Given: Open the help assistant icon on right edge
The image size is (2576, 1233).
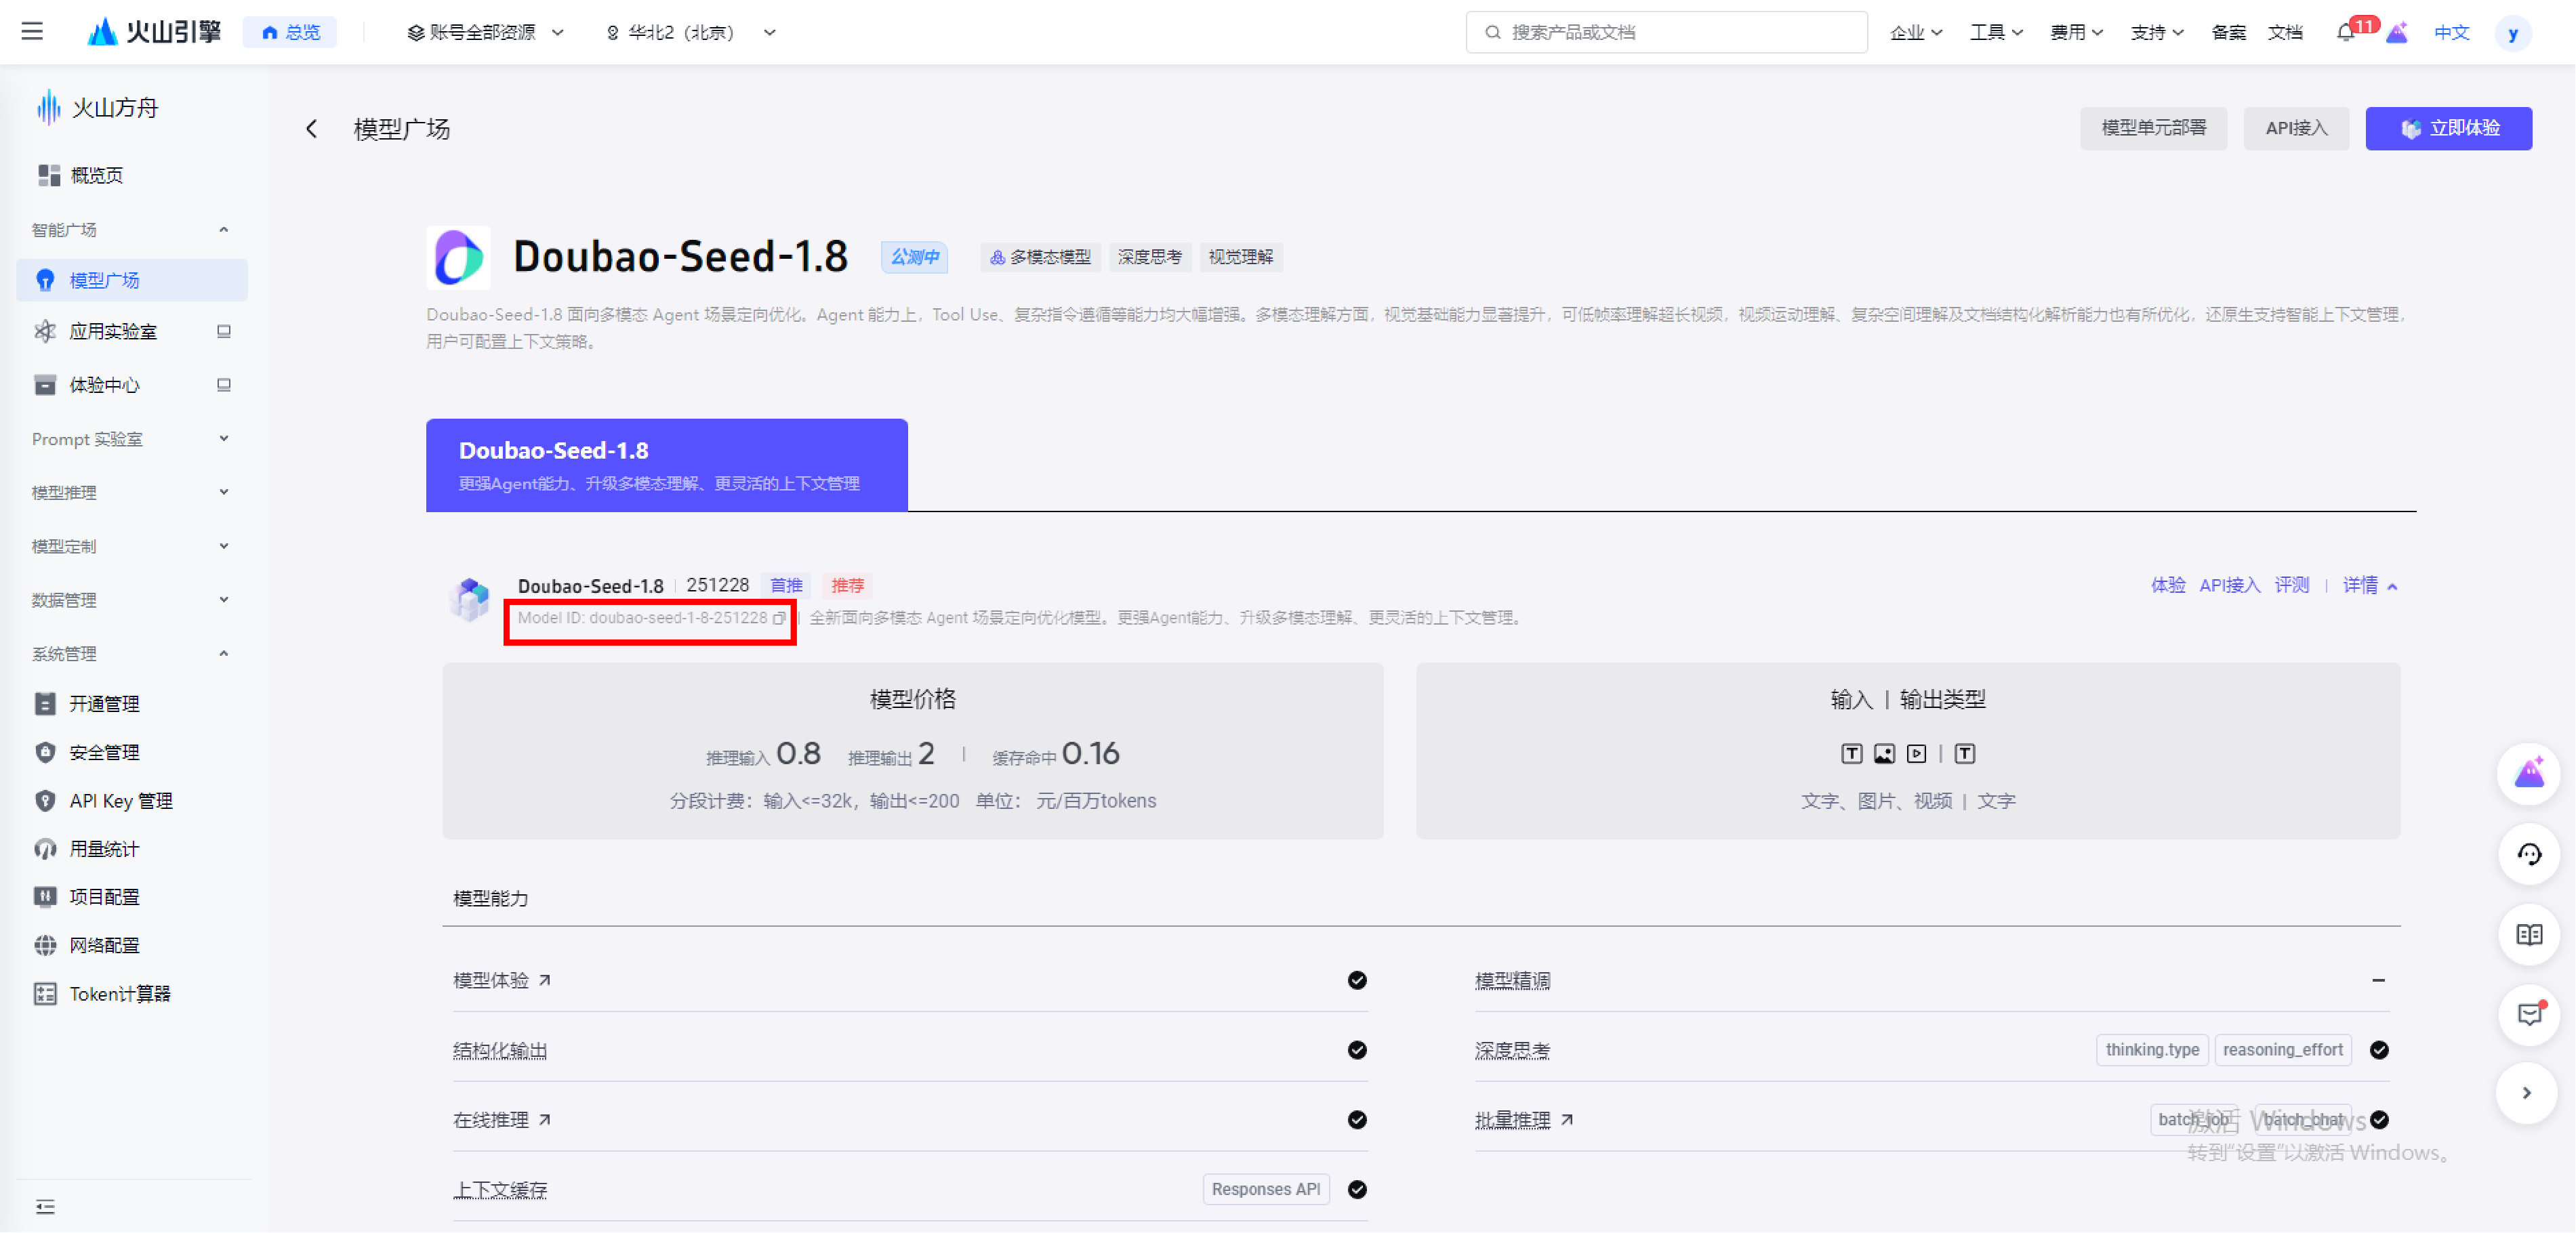Looking at the screenshot, I should [x=2529, y=855].
